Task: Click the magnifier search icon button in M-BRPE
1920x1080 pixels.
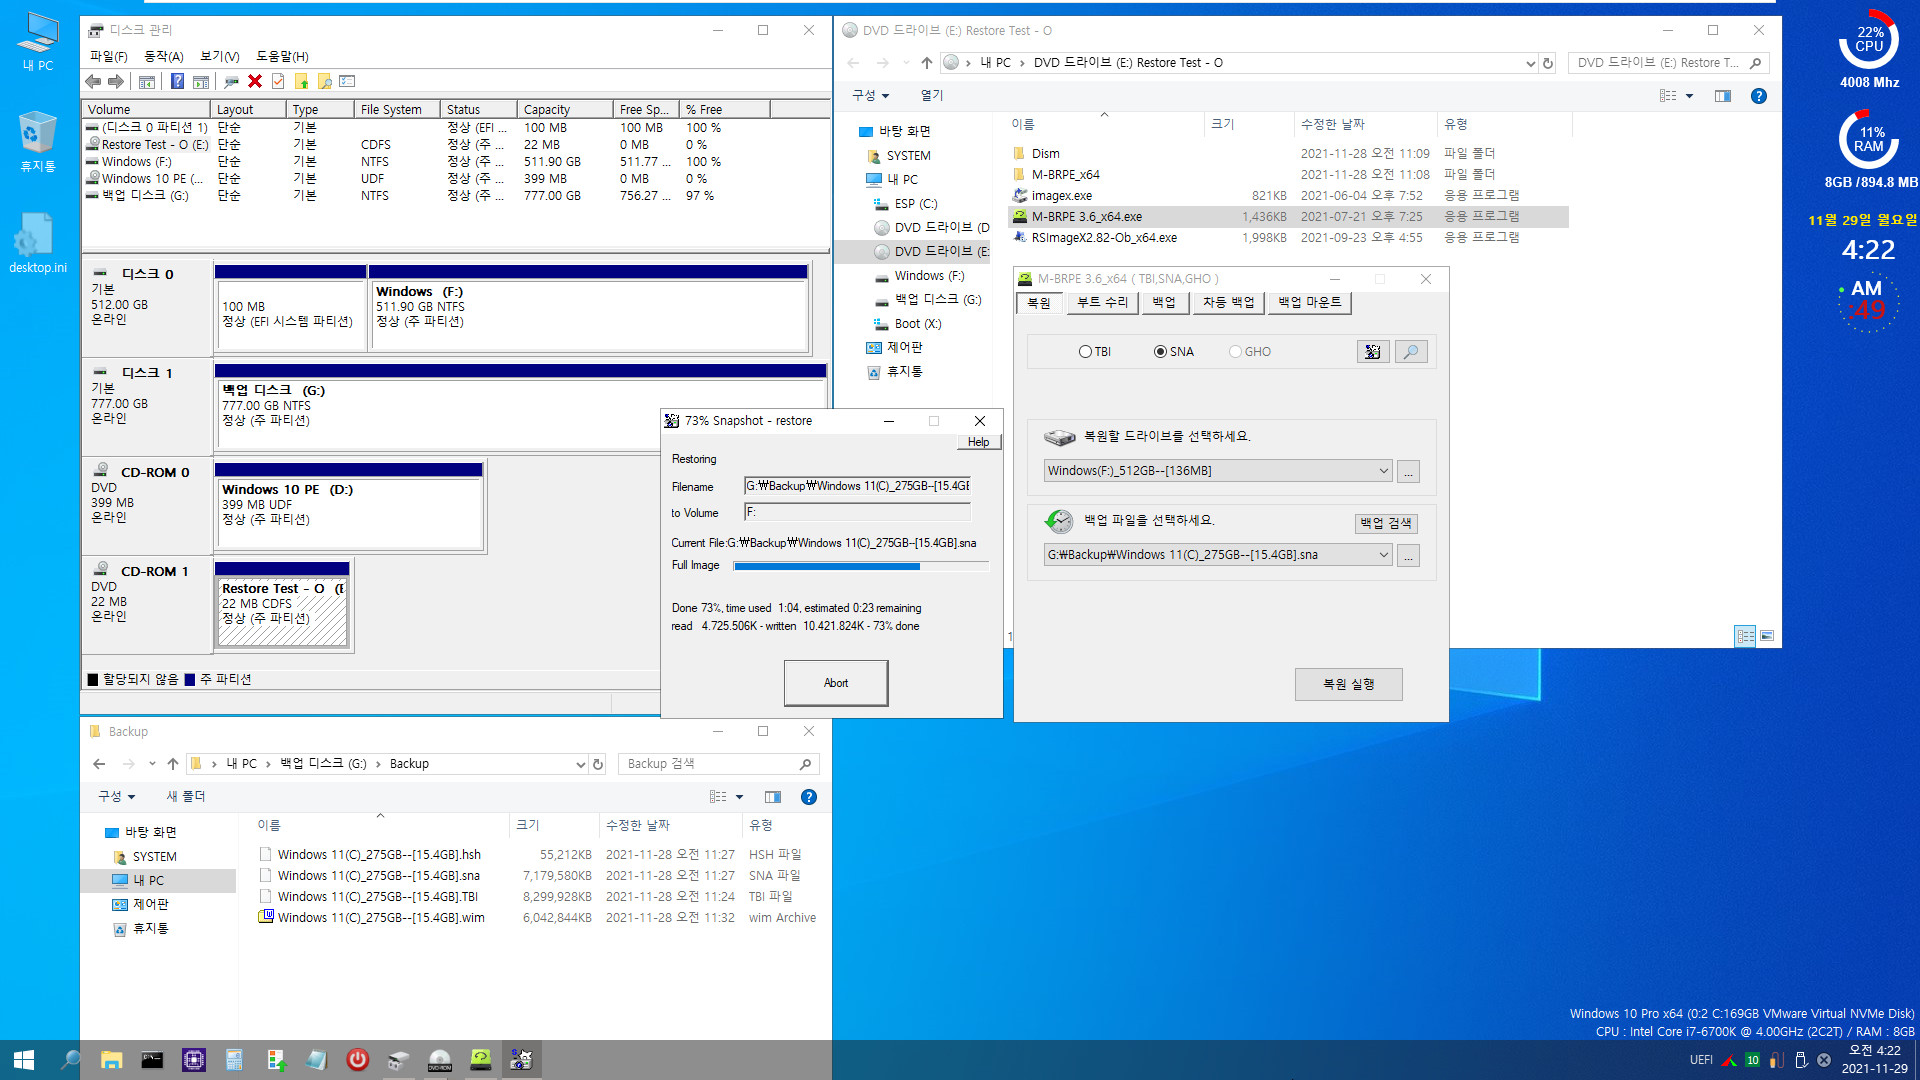Action: (x=1411, y=352)
